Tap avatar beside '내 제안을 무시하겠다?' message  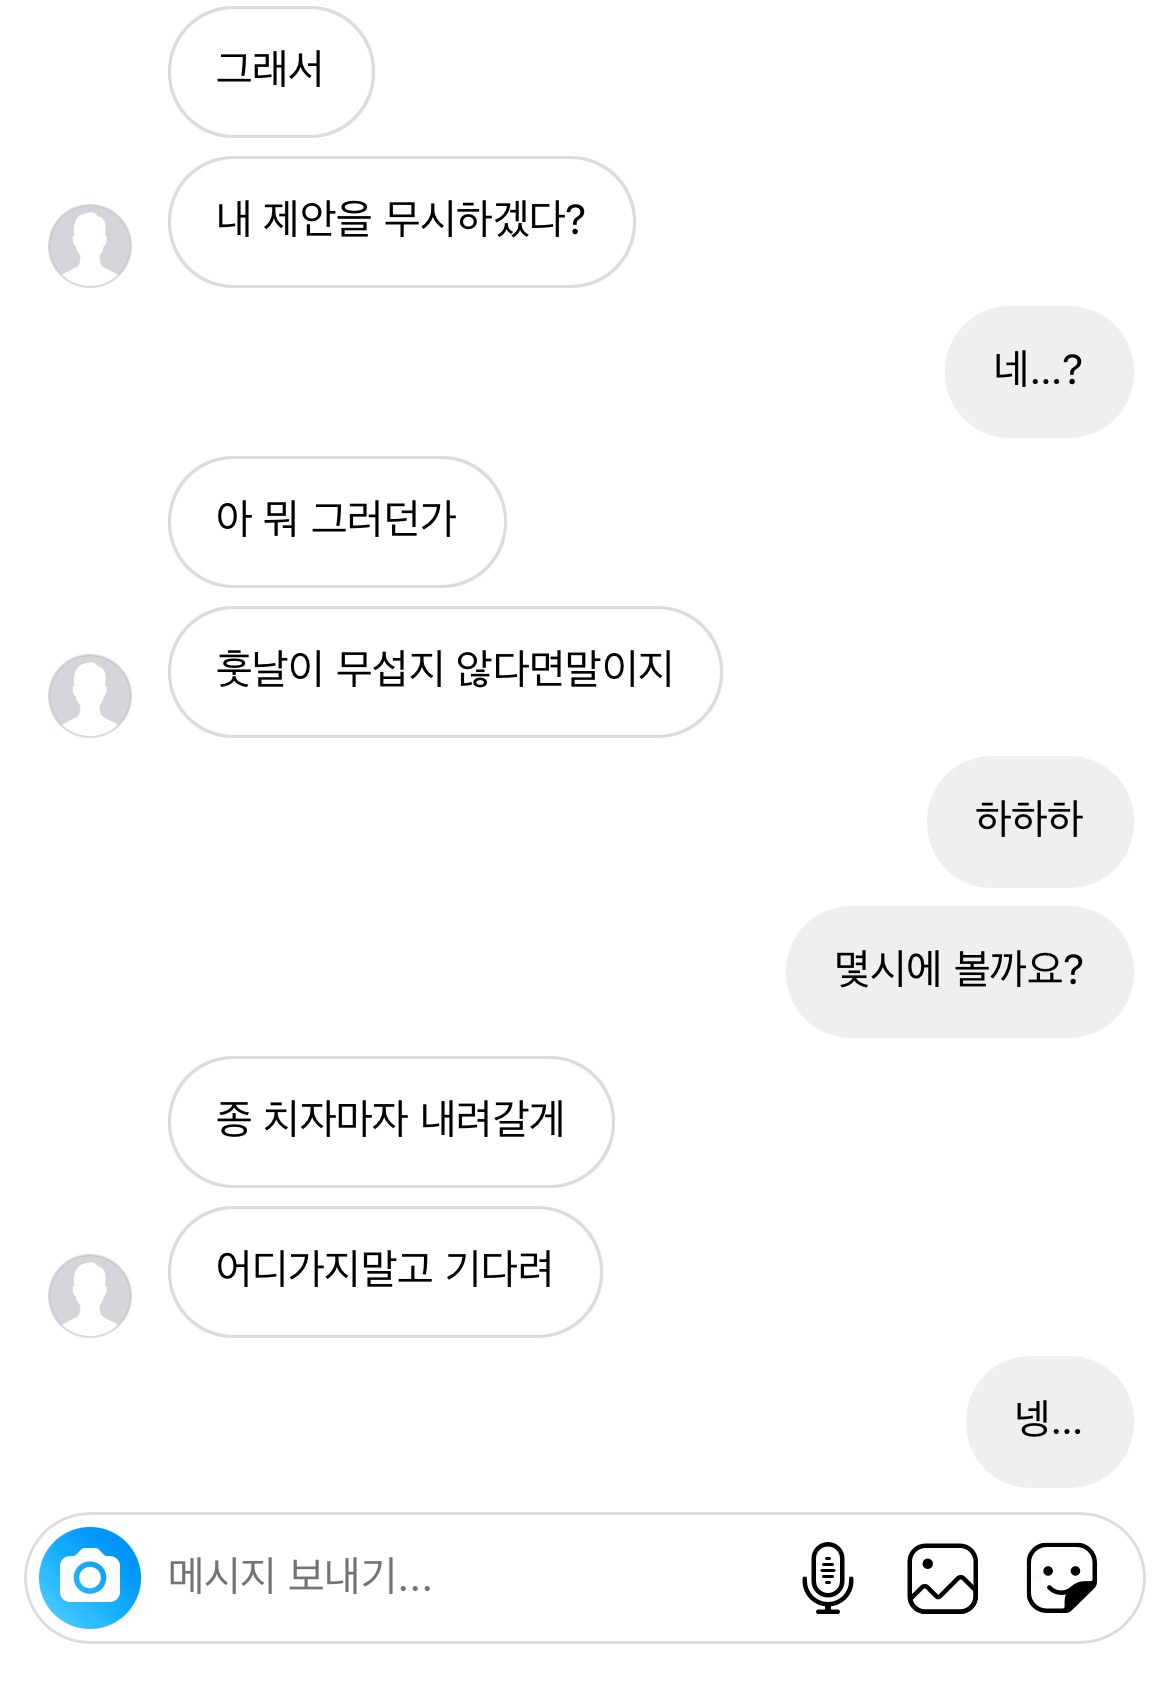coord(90,246)
